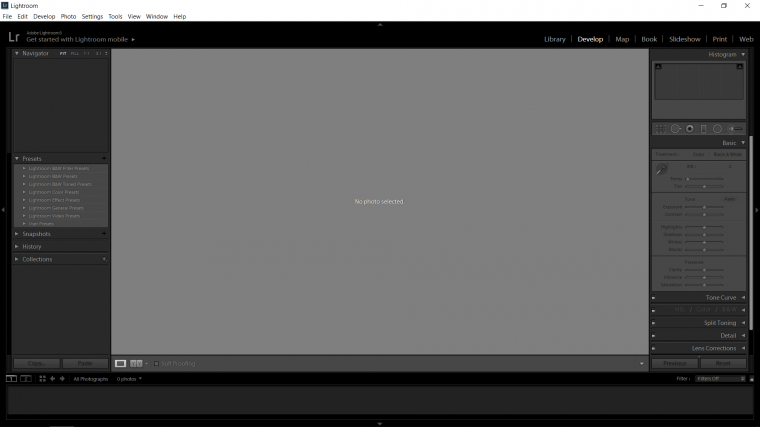Screen dimensions: 760x427
Task: Open second window display icon numbered 2
Action: pyautogui.click(x=26, y=379)
